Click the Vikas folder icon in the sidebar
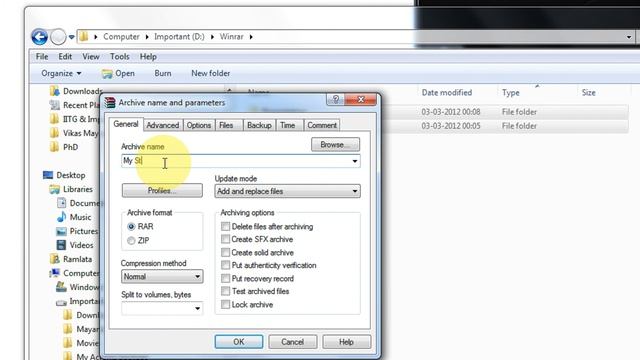The width and height of the screenshot is (640, 360). coord(55,133)
